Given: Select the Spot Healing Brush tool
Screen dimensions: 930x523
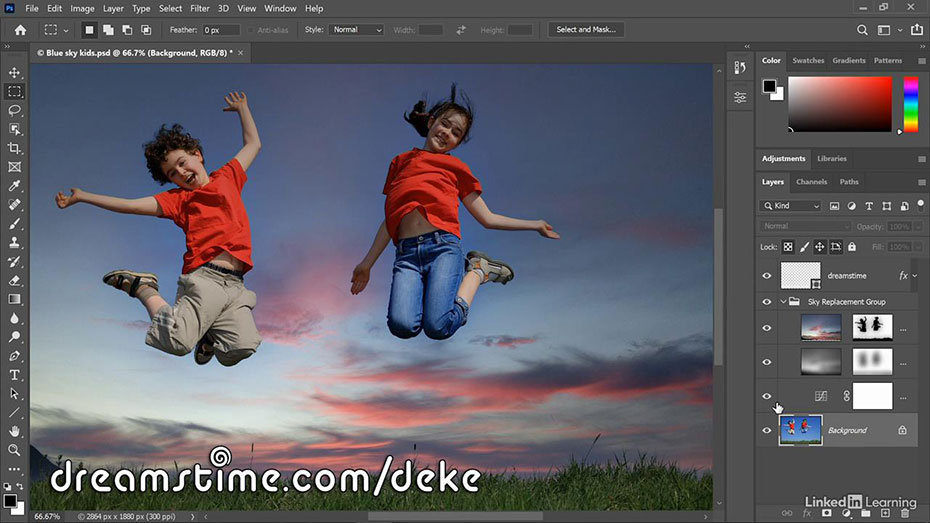Looking at the screenshot, I should 14,205.
